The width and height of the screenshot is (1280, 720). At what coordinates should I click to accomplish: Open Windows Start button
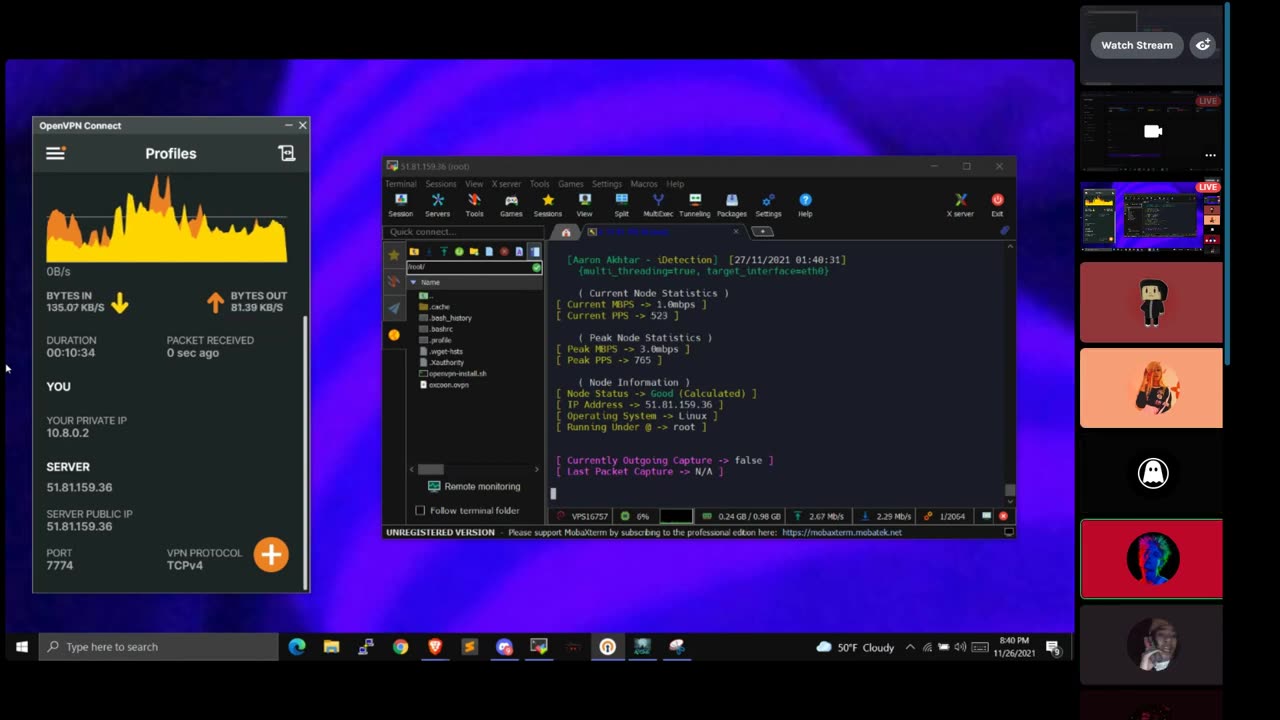click(21, 647)
